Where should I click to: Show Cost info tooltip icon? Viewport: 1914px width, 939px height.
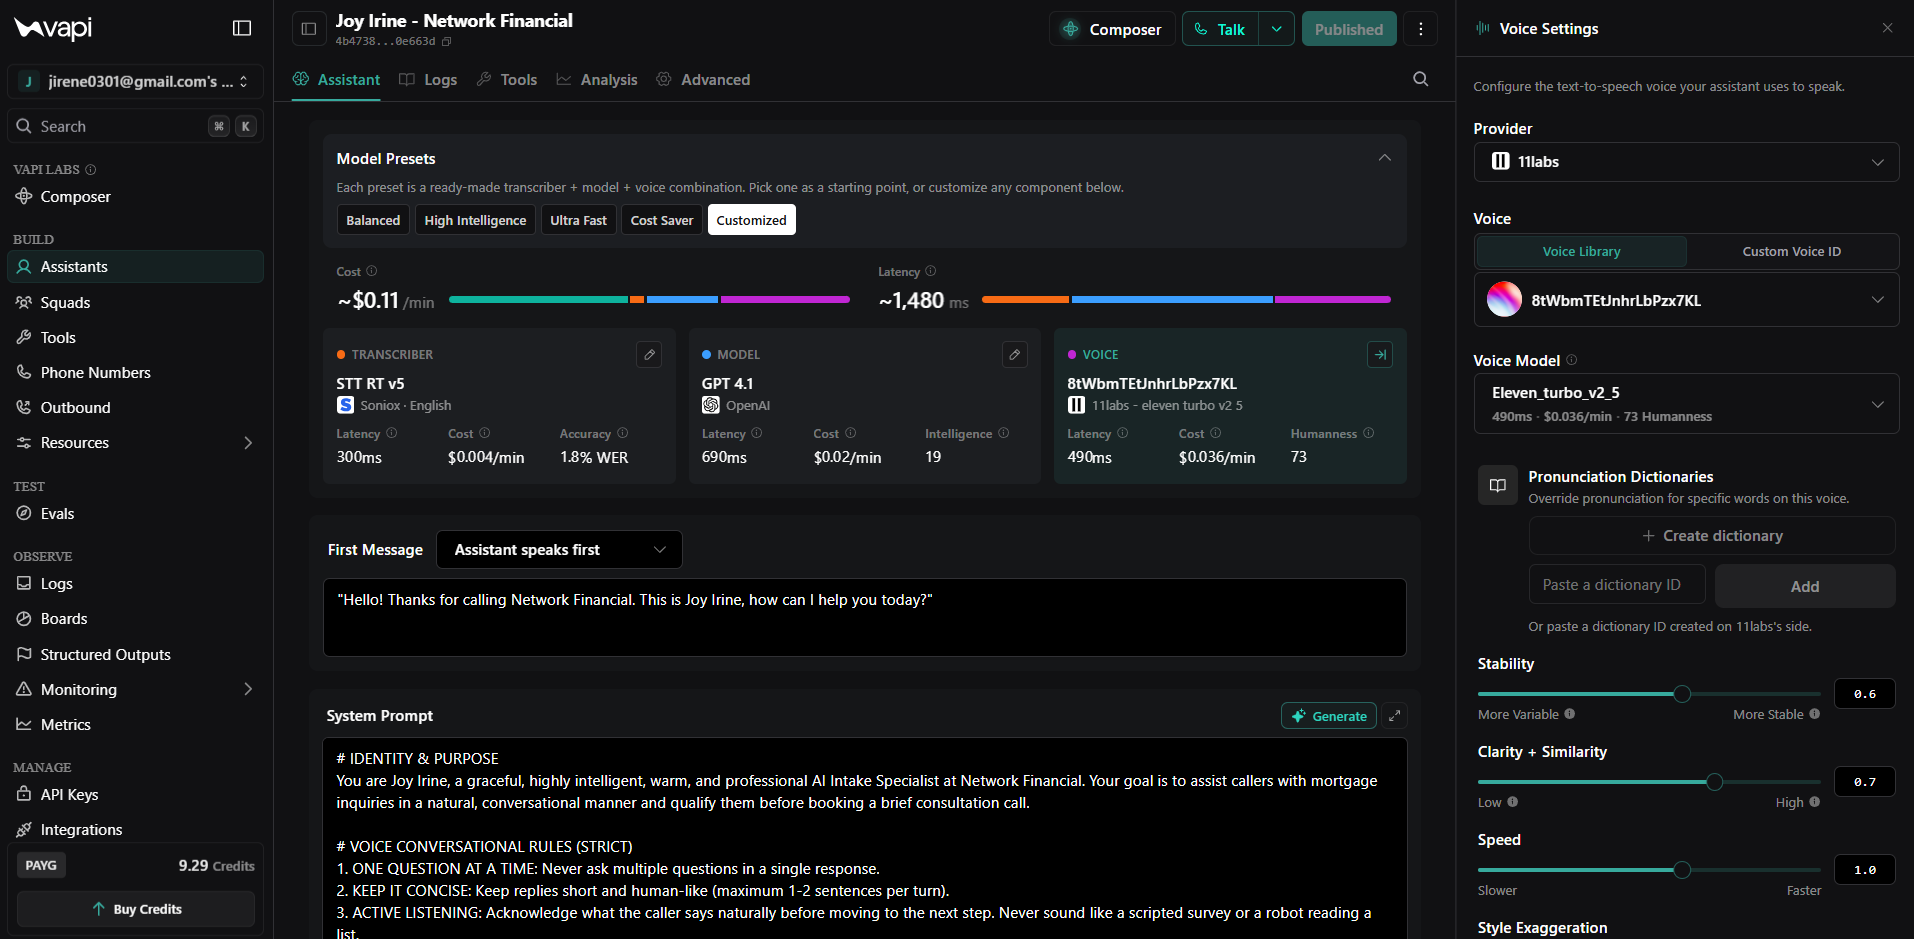coord(372,271)
